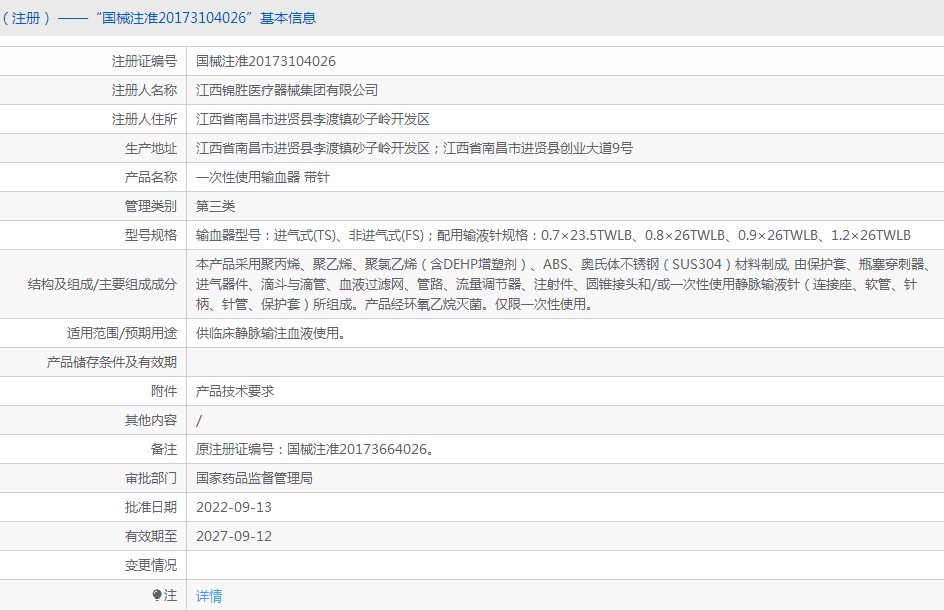944x611 pixels.
Task: Select product name 一次性使用输血器 带针
Action: pyautogui.click(x=262, y=177)
